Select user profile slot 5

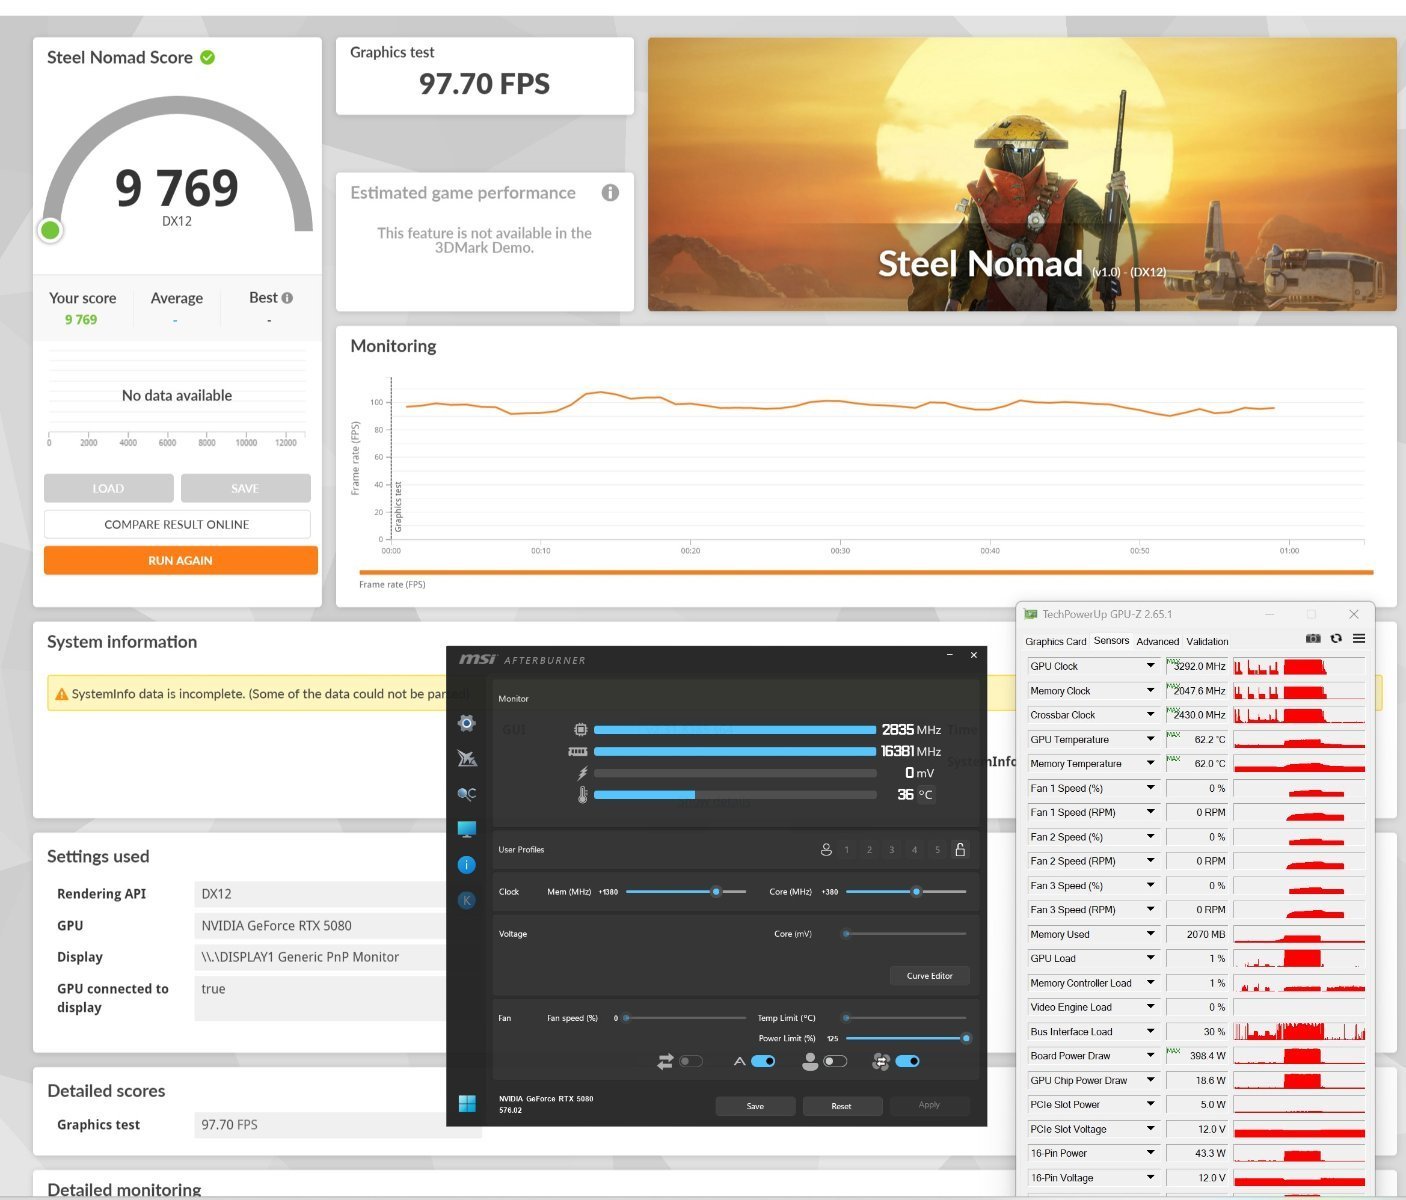[x=938, y=850]
